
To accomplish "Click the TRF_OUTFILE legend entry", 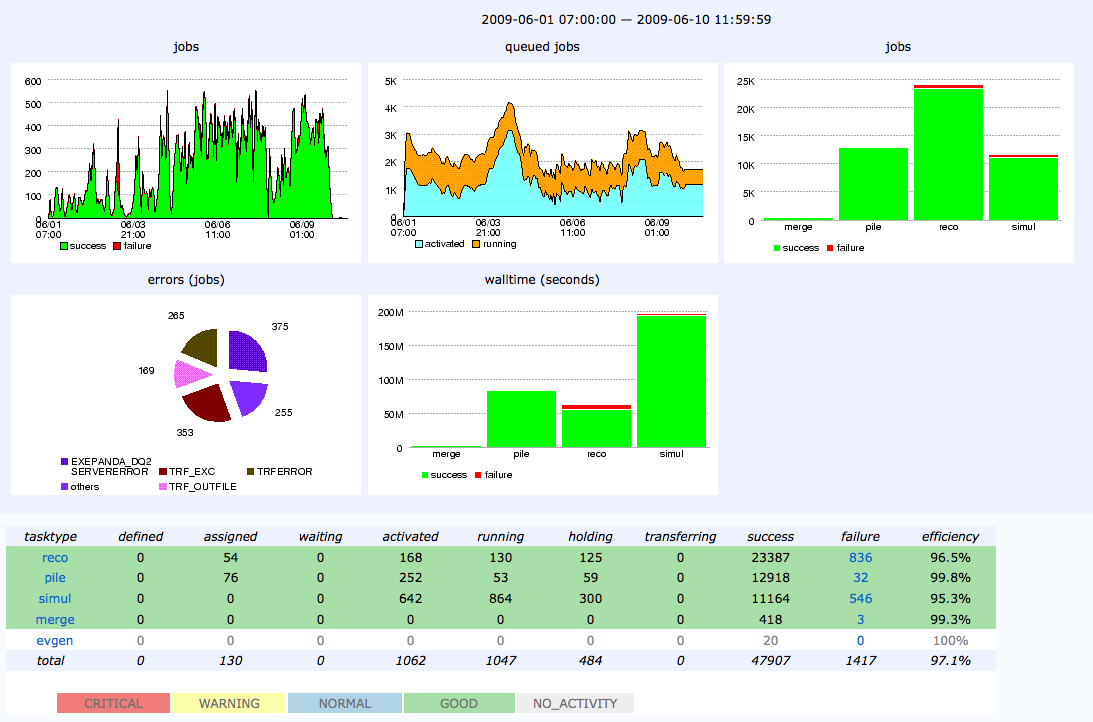I will pyautogui.click(x=198, y=486).
